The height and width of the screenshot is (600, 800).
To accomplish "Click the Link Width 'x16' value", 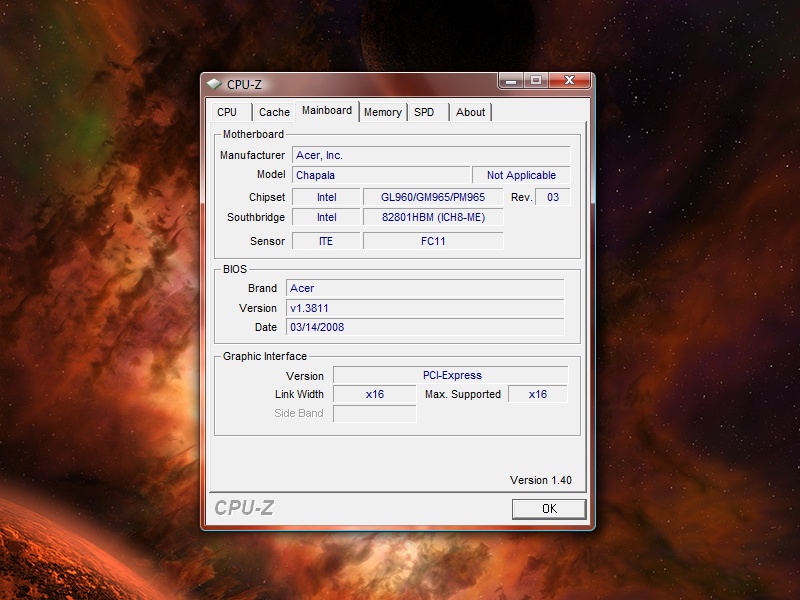I will coord(374,394).
